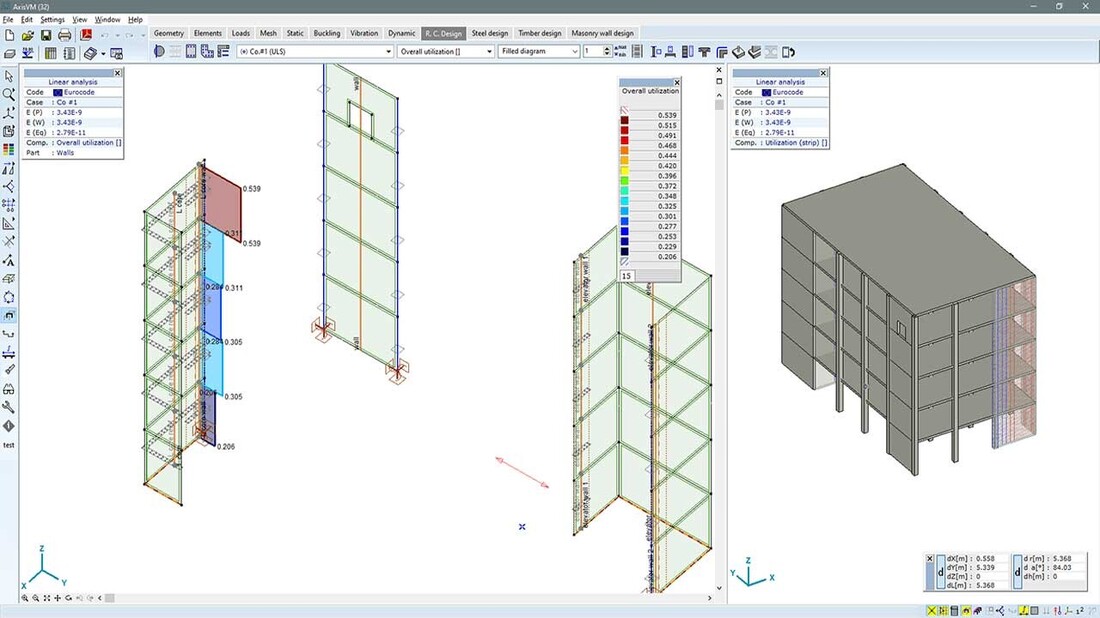Select the arrow selection tool
The image size is (1100, 618).
(9, 76)
